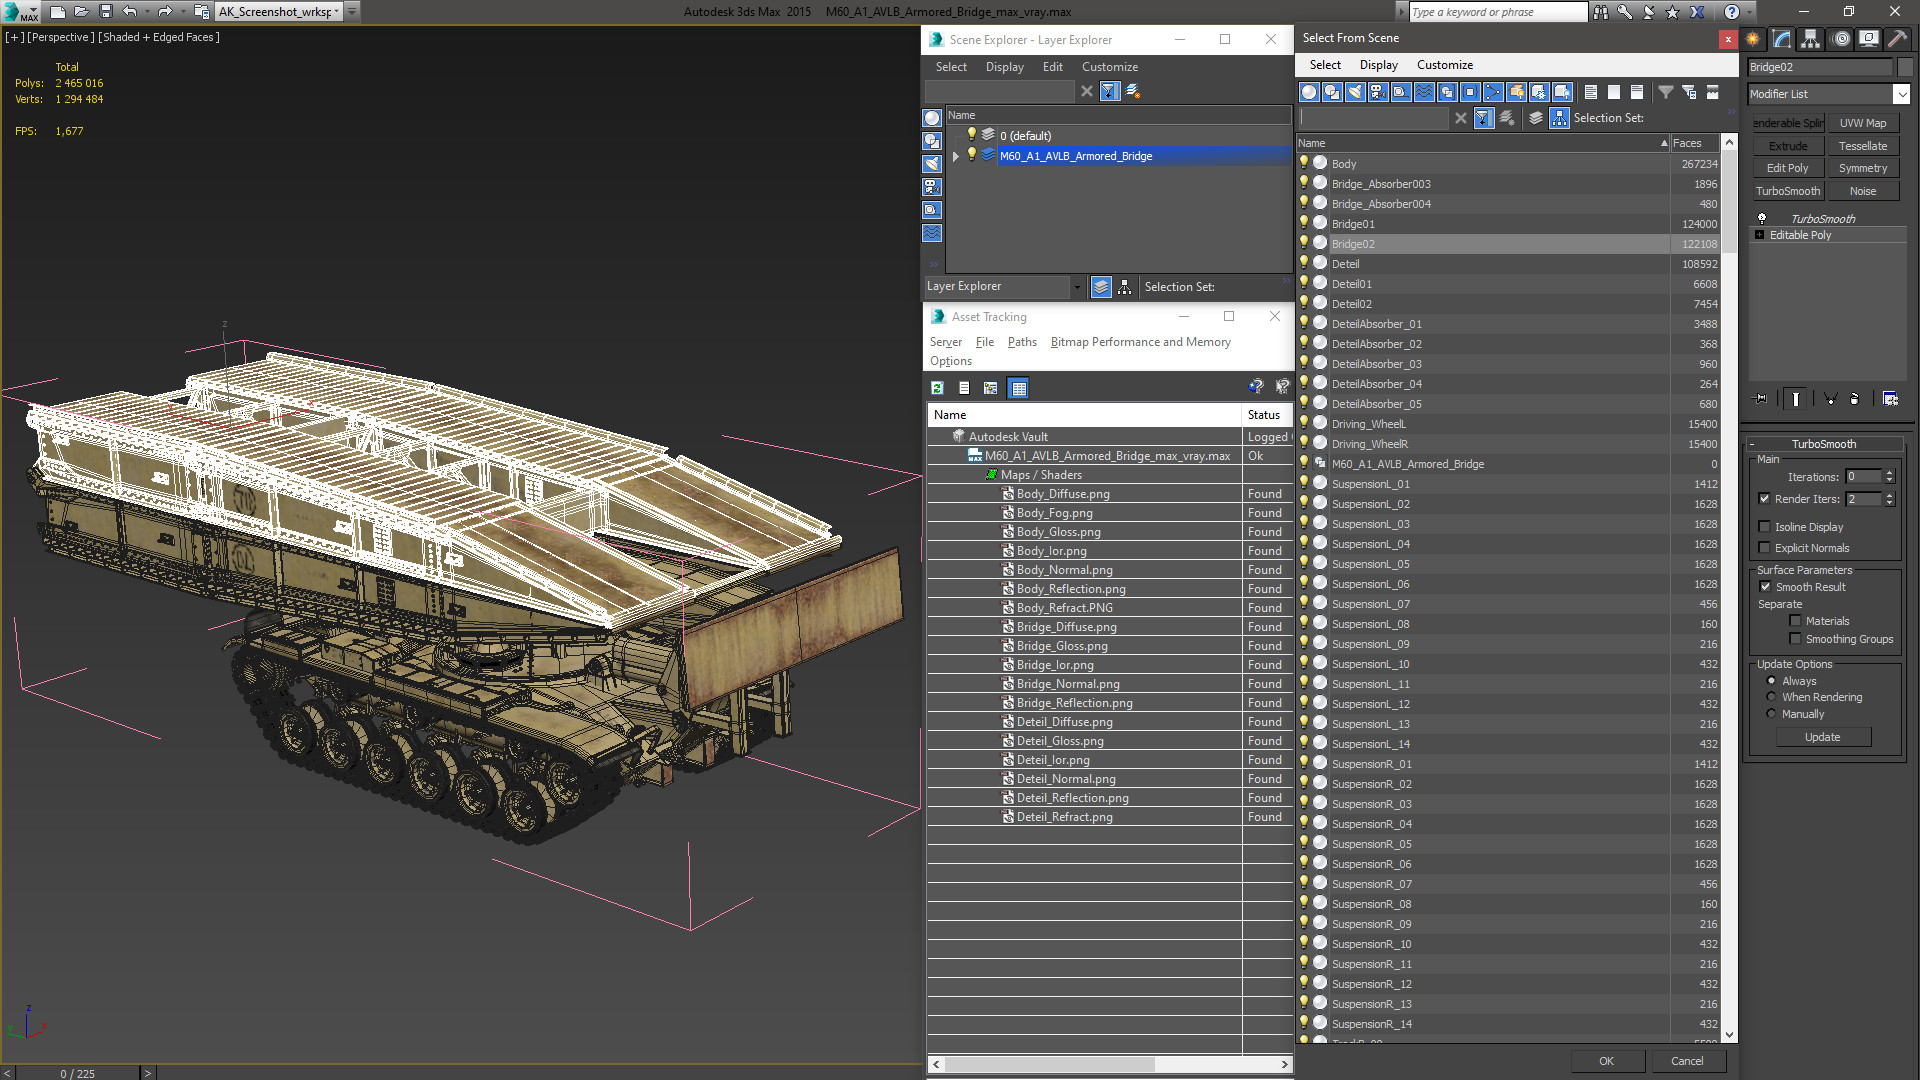Screen dimensions: 1920x1080
Task: Open Scene Explorer Edit menu
Action: pos(1052,67)
